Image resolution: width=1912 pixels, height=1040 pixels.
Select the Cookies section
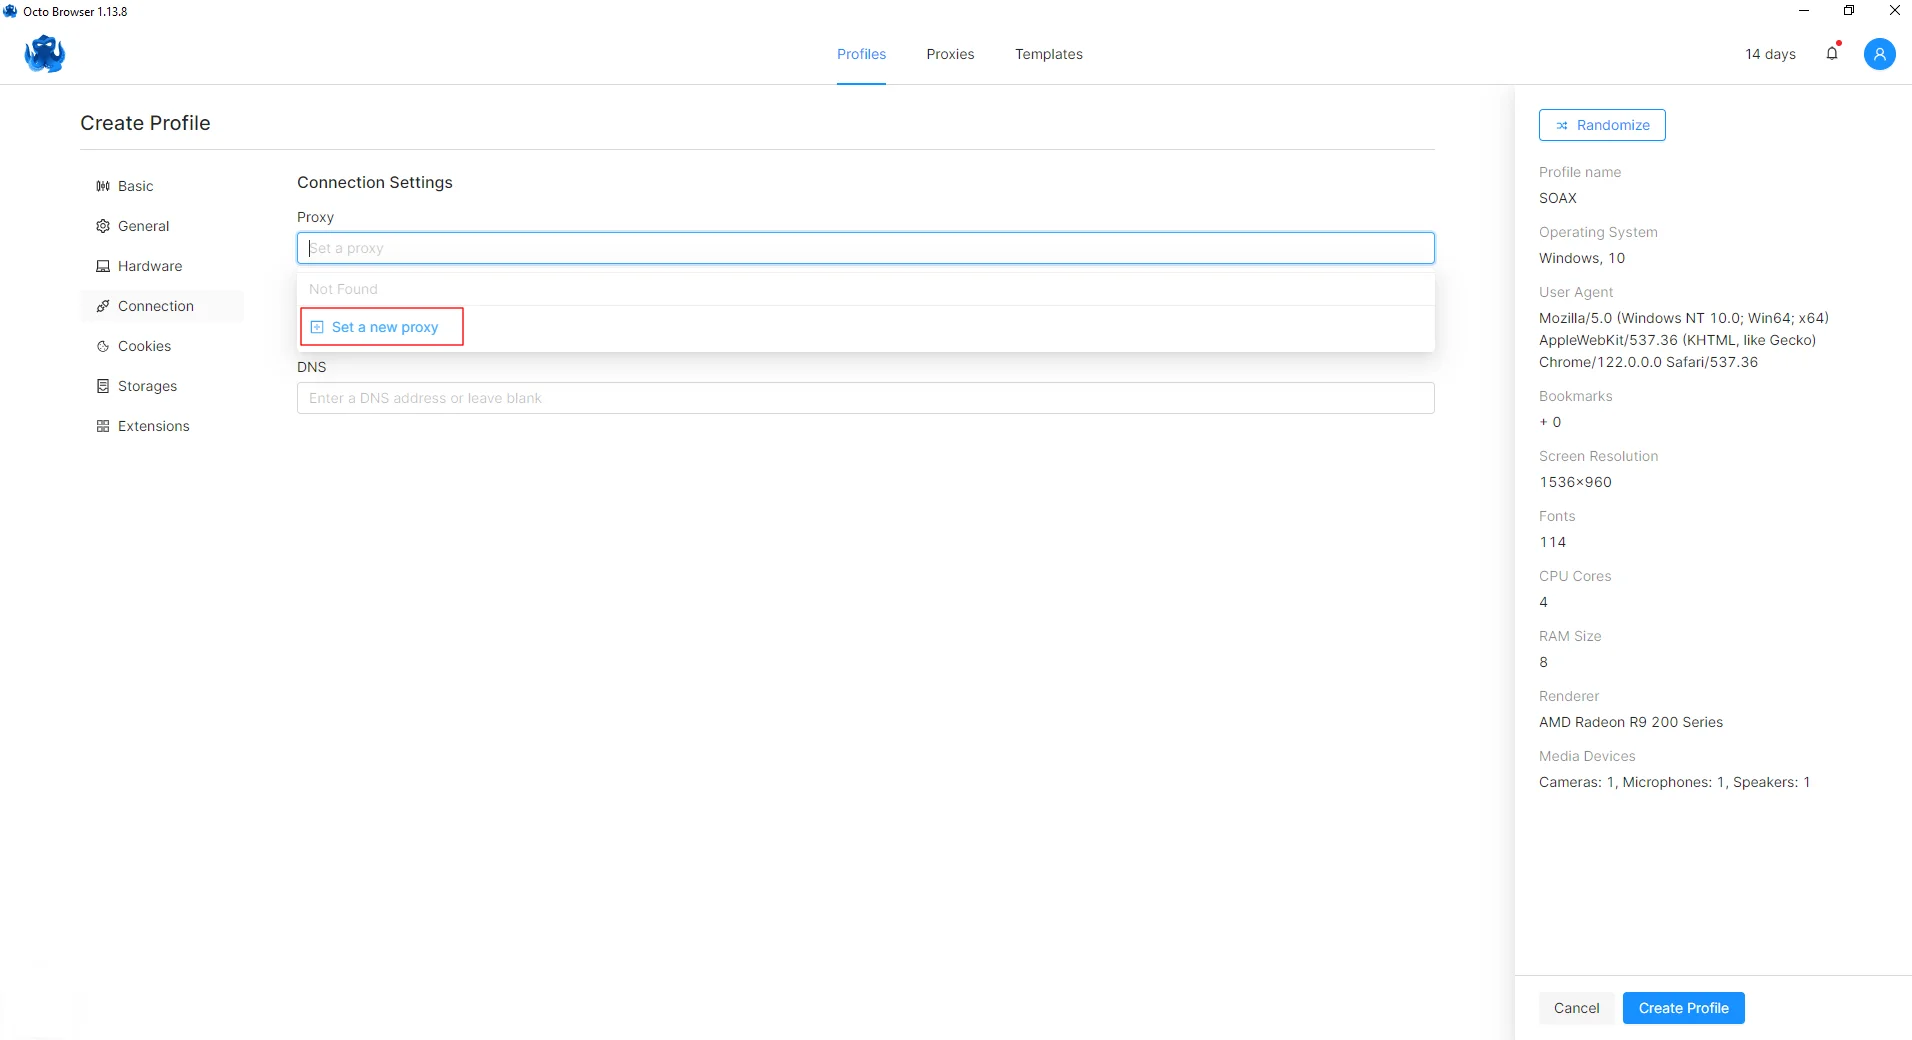click(144, 346)
